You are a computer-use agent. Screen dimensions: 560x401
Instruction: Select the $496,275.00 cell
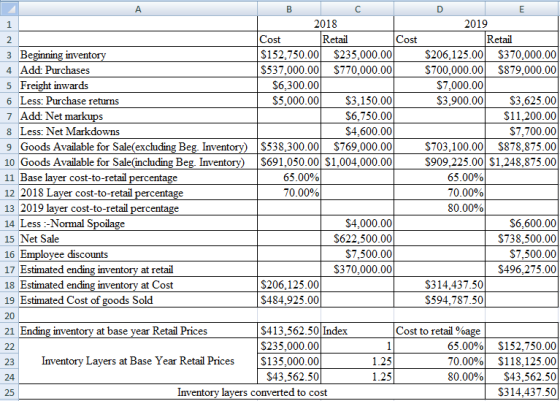522,270
